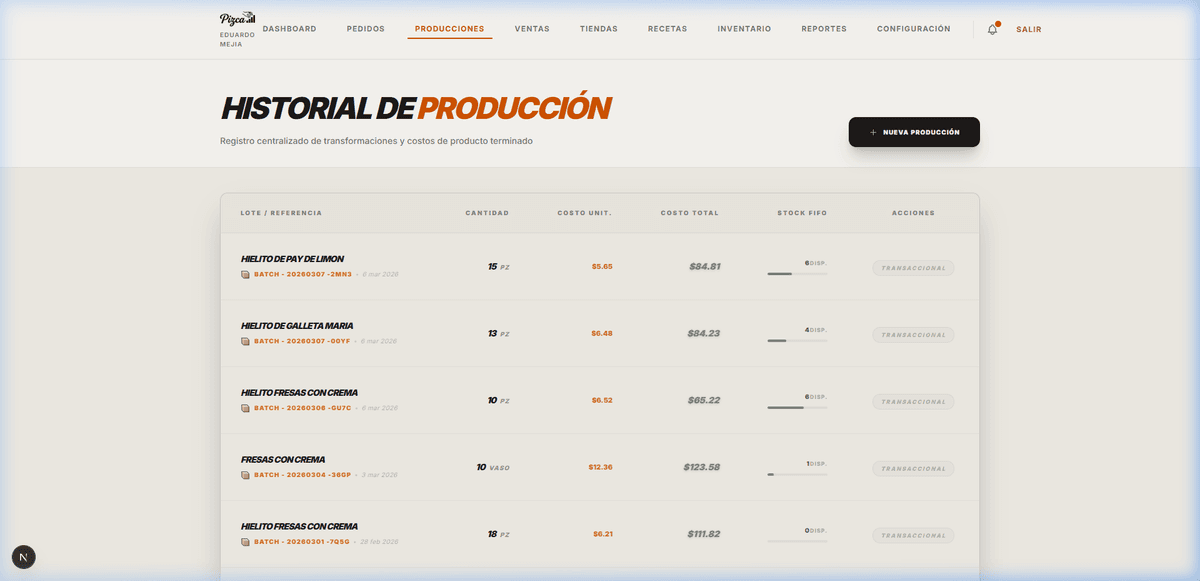Navigate to RECETAS

click(x=666, y=28)
